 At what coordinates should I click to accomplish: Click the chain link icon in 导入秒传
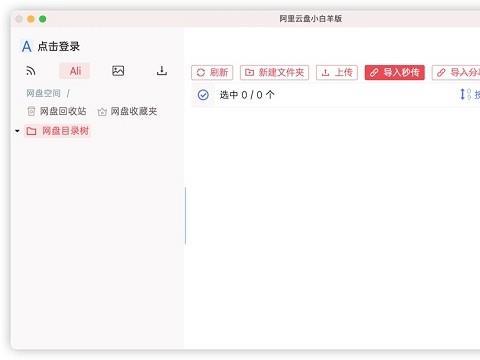pos(374,72)
